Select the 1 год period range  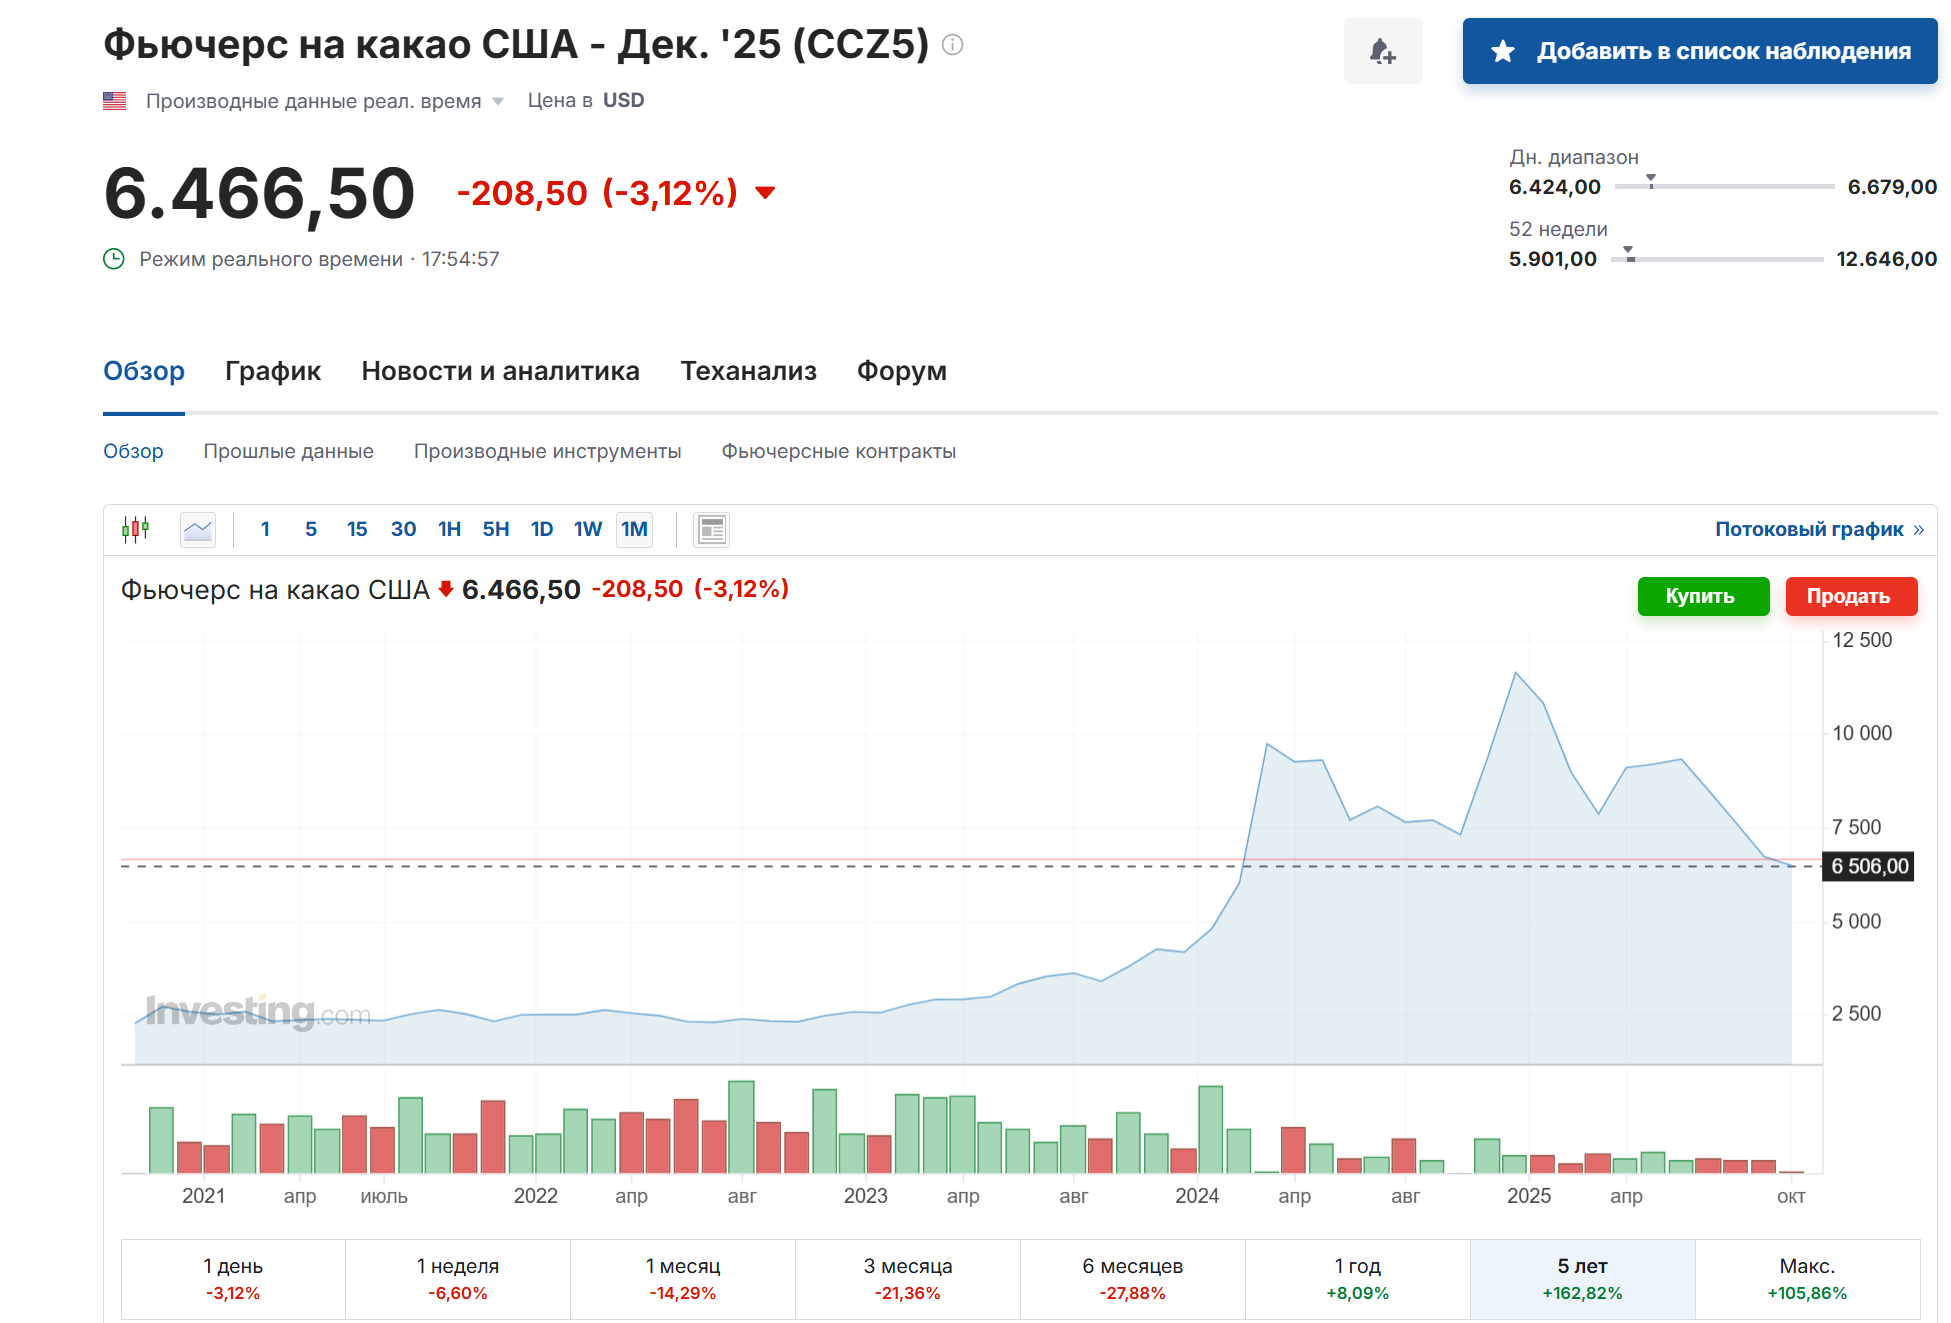pos(1357,1279)
